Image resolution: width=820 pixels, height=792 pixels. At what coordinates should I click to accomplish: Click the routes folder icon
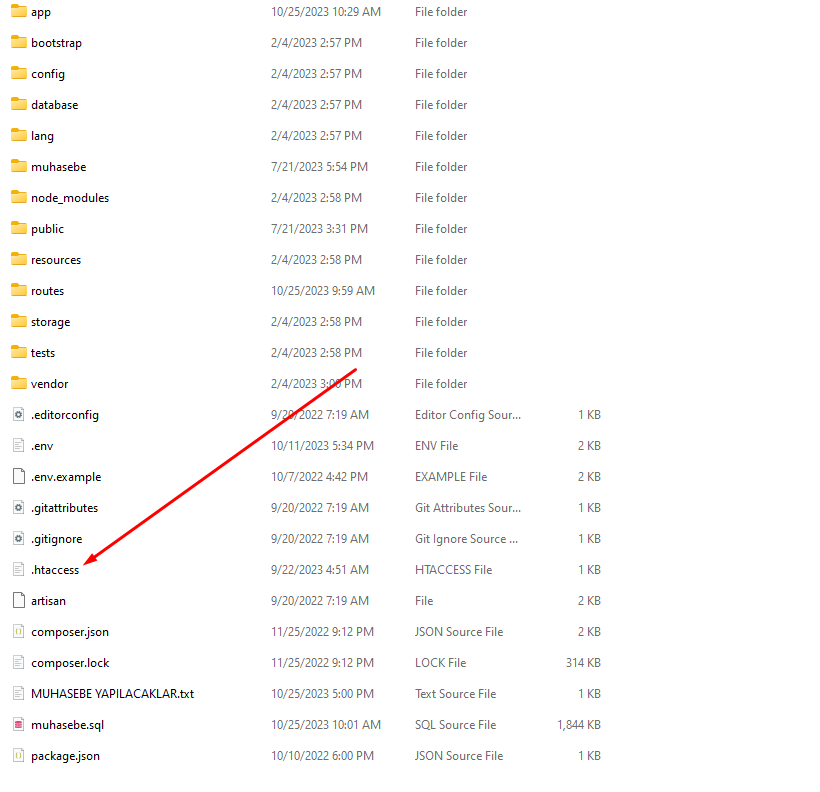click(x=19, y=290)
